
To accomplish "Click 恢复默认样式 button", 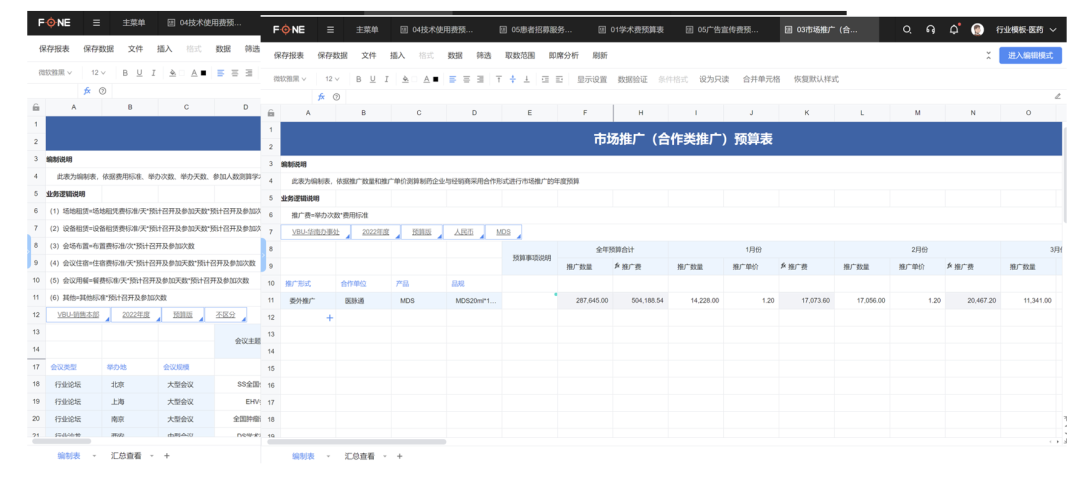I will 816,79.
